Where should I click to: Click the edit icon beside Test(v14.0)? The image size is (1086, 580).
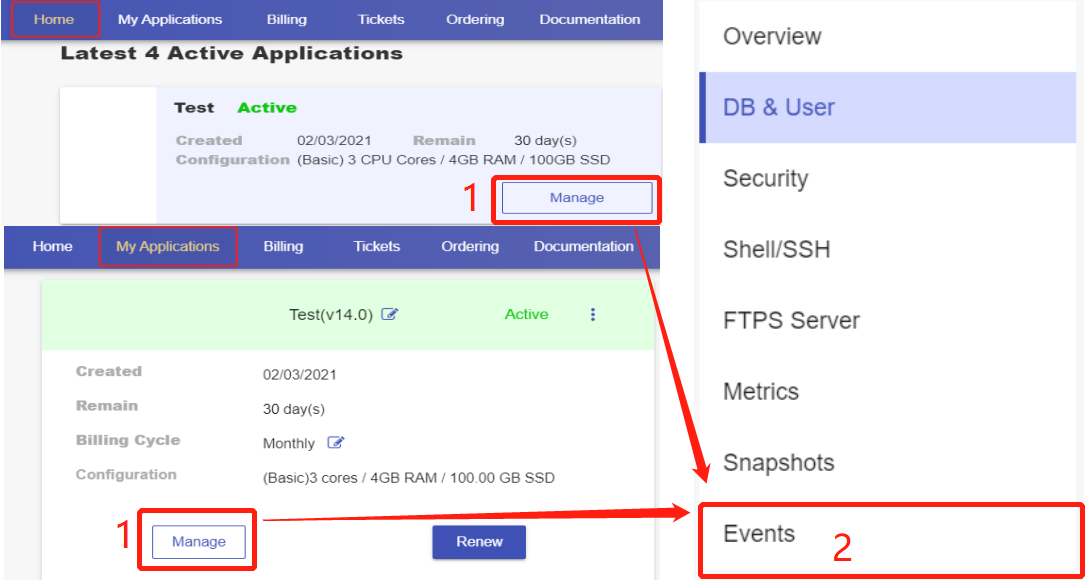[x=390, y=315]
